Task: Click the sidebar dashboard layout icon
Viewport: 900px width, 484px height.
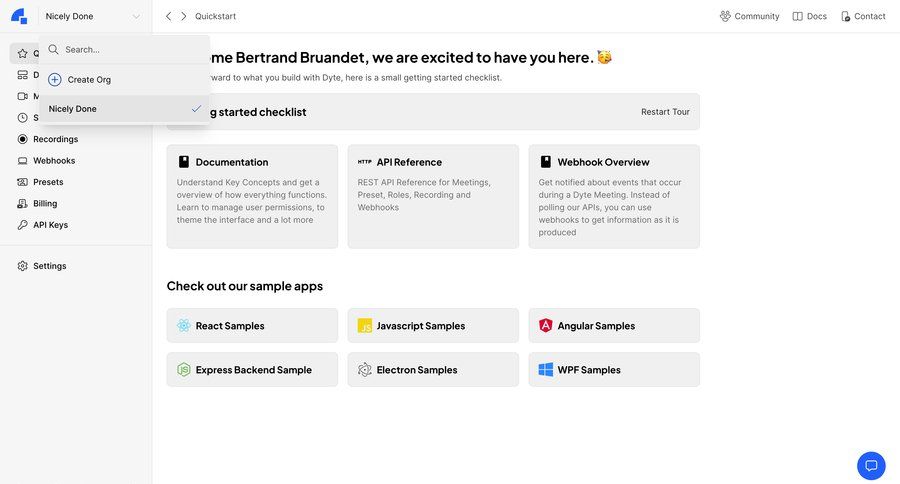Action: click(x=22, y=75)
